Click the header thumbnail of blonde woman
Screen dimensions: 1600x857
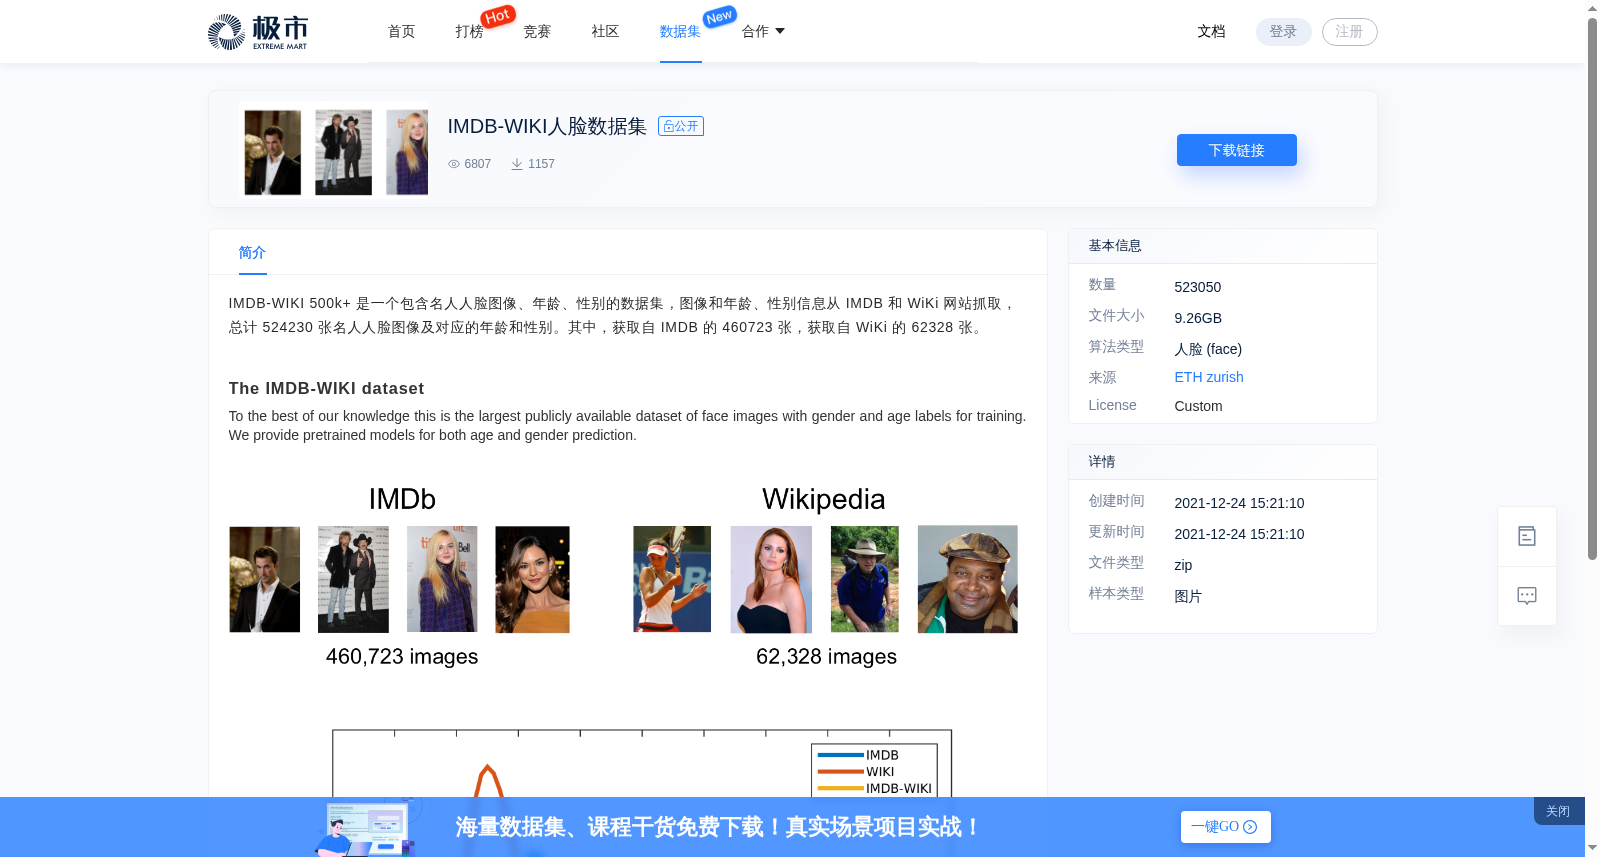tap(407, 152)
